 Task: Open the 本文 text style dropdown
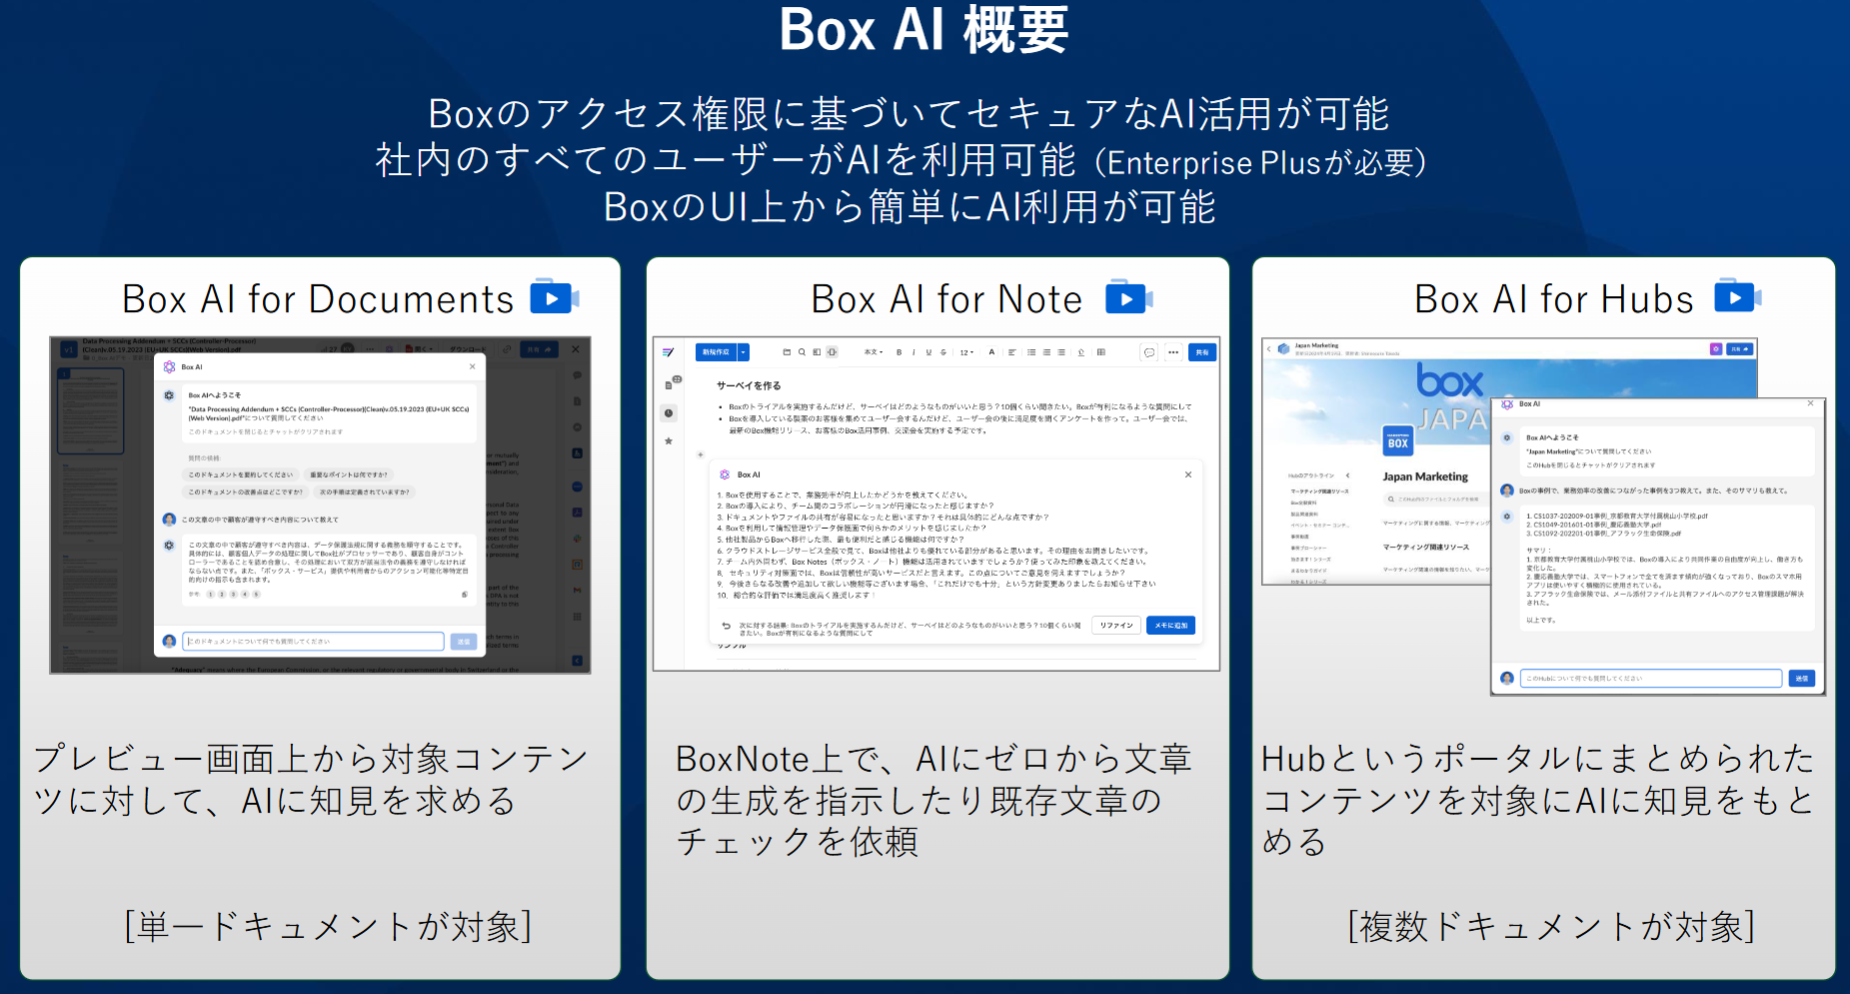873,352
